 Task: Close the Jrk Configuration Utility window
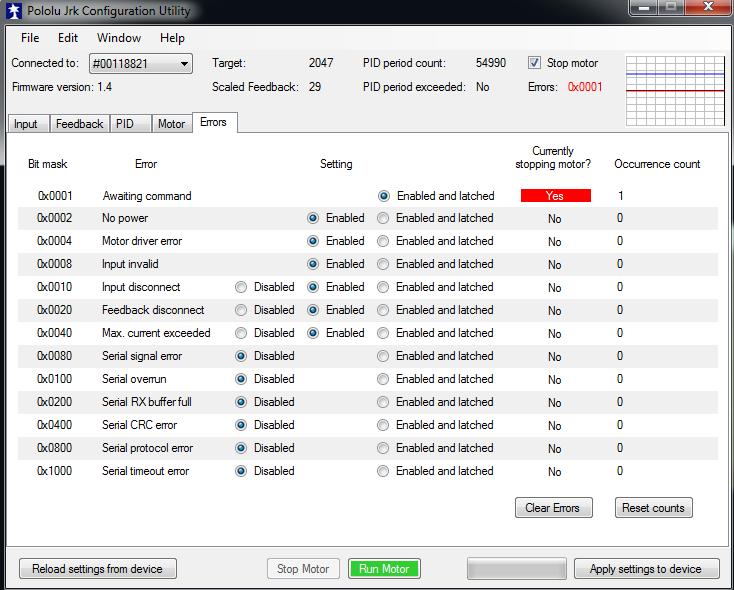(708, 7)
